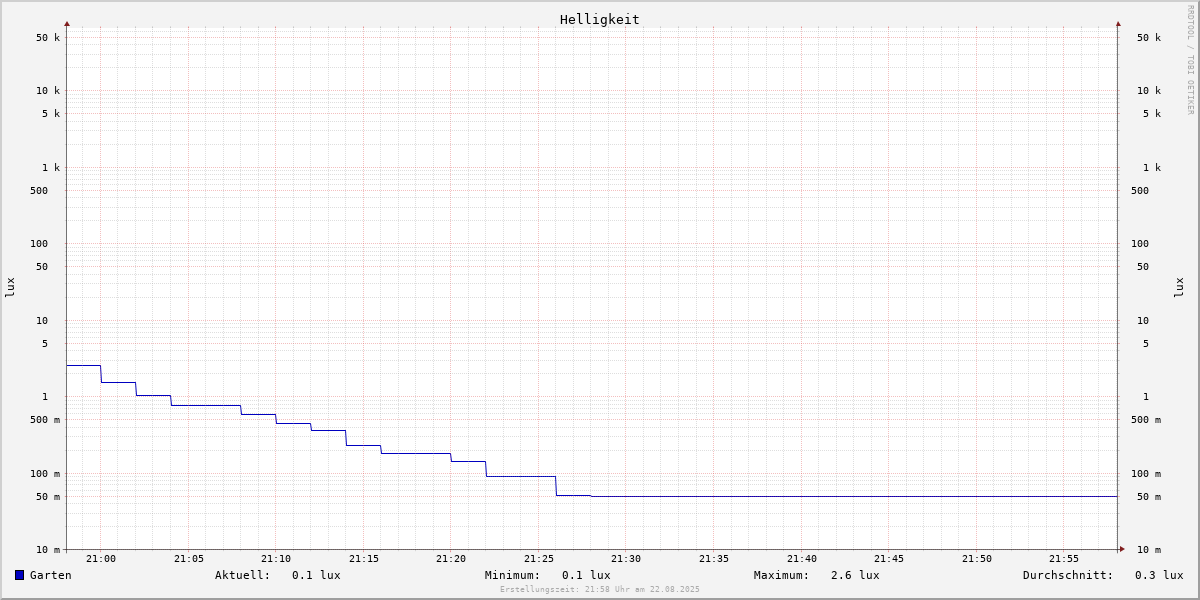The height and width of the screenshot is (600, 1200).
Task: Click the 21:40 time axis label
Action: pos(802,559)
